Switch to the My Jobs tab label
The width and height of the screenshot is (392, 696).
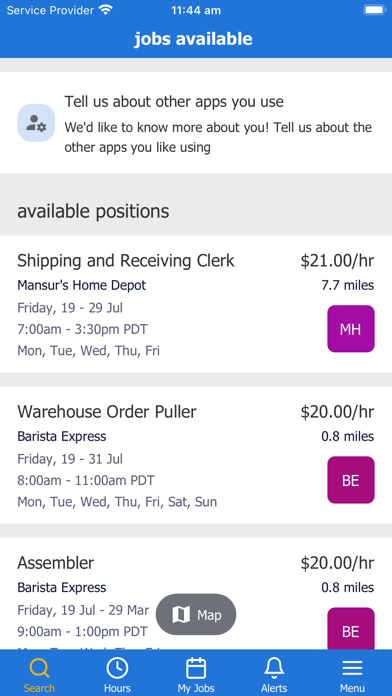click(x=196, y=688)
